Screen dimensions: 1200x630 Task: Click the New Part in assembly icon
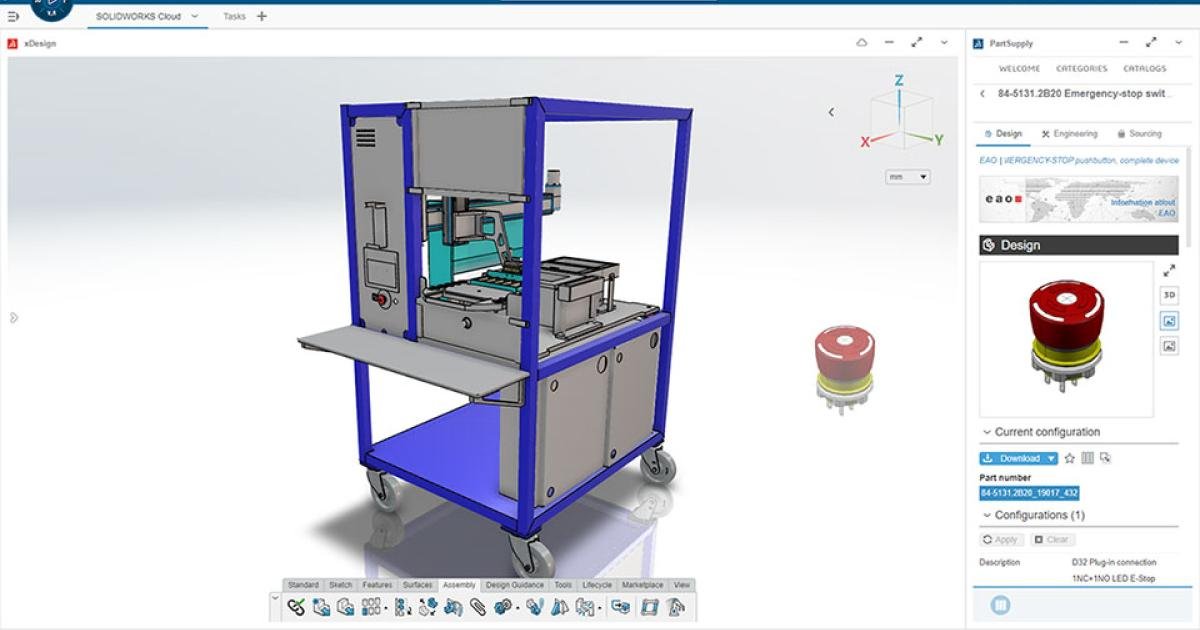(x=346, y=606)
